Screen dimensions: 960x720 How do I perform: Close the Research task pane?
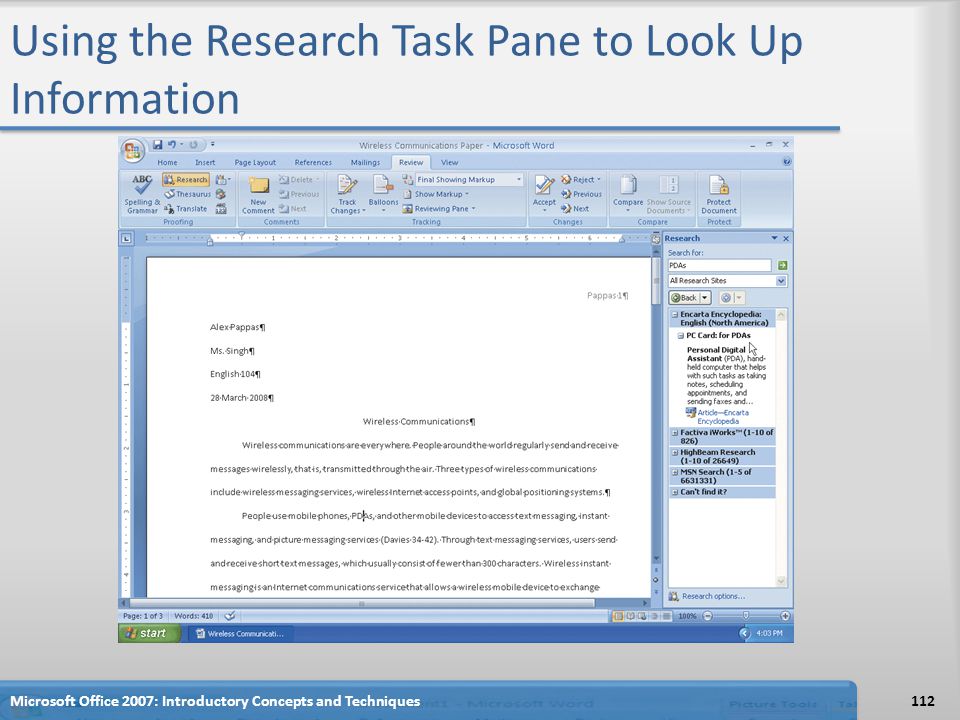tap(786, 238)
